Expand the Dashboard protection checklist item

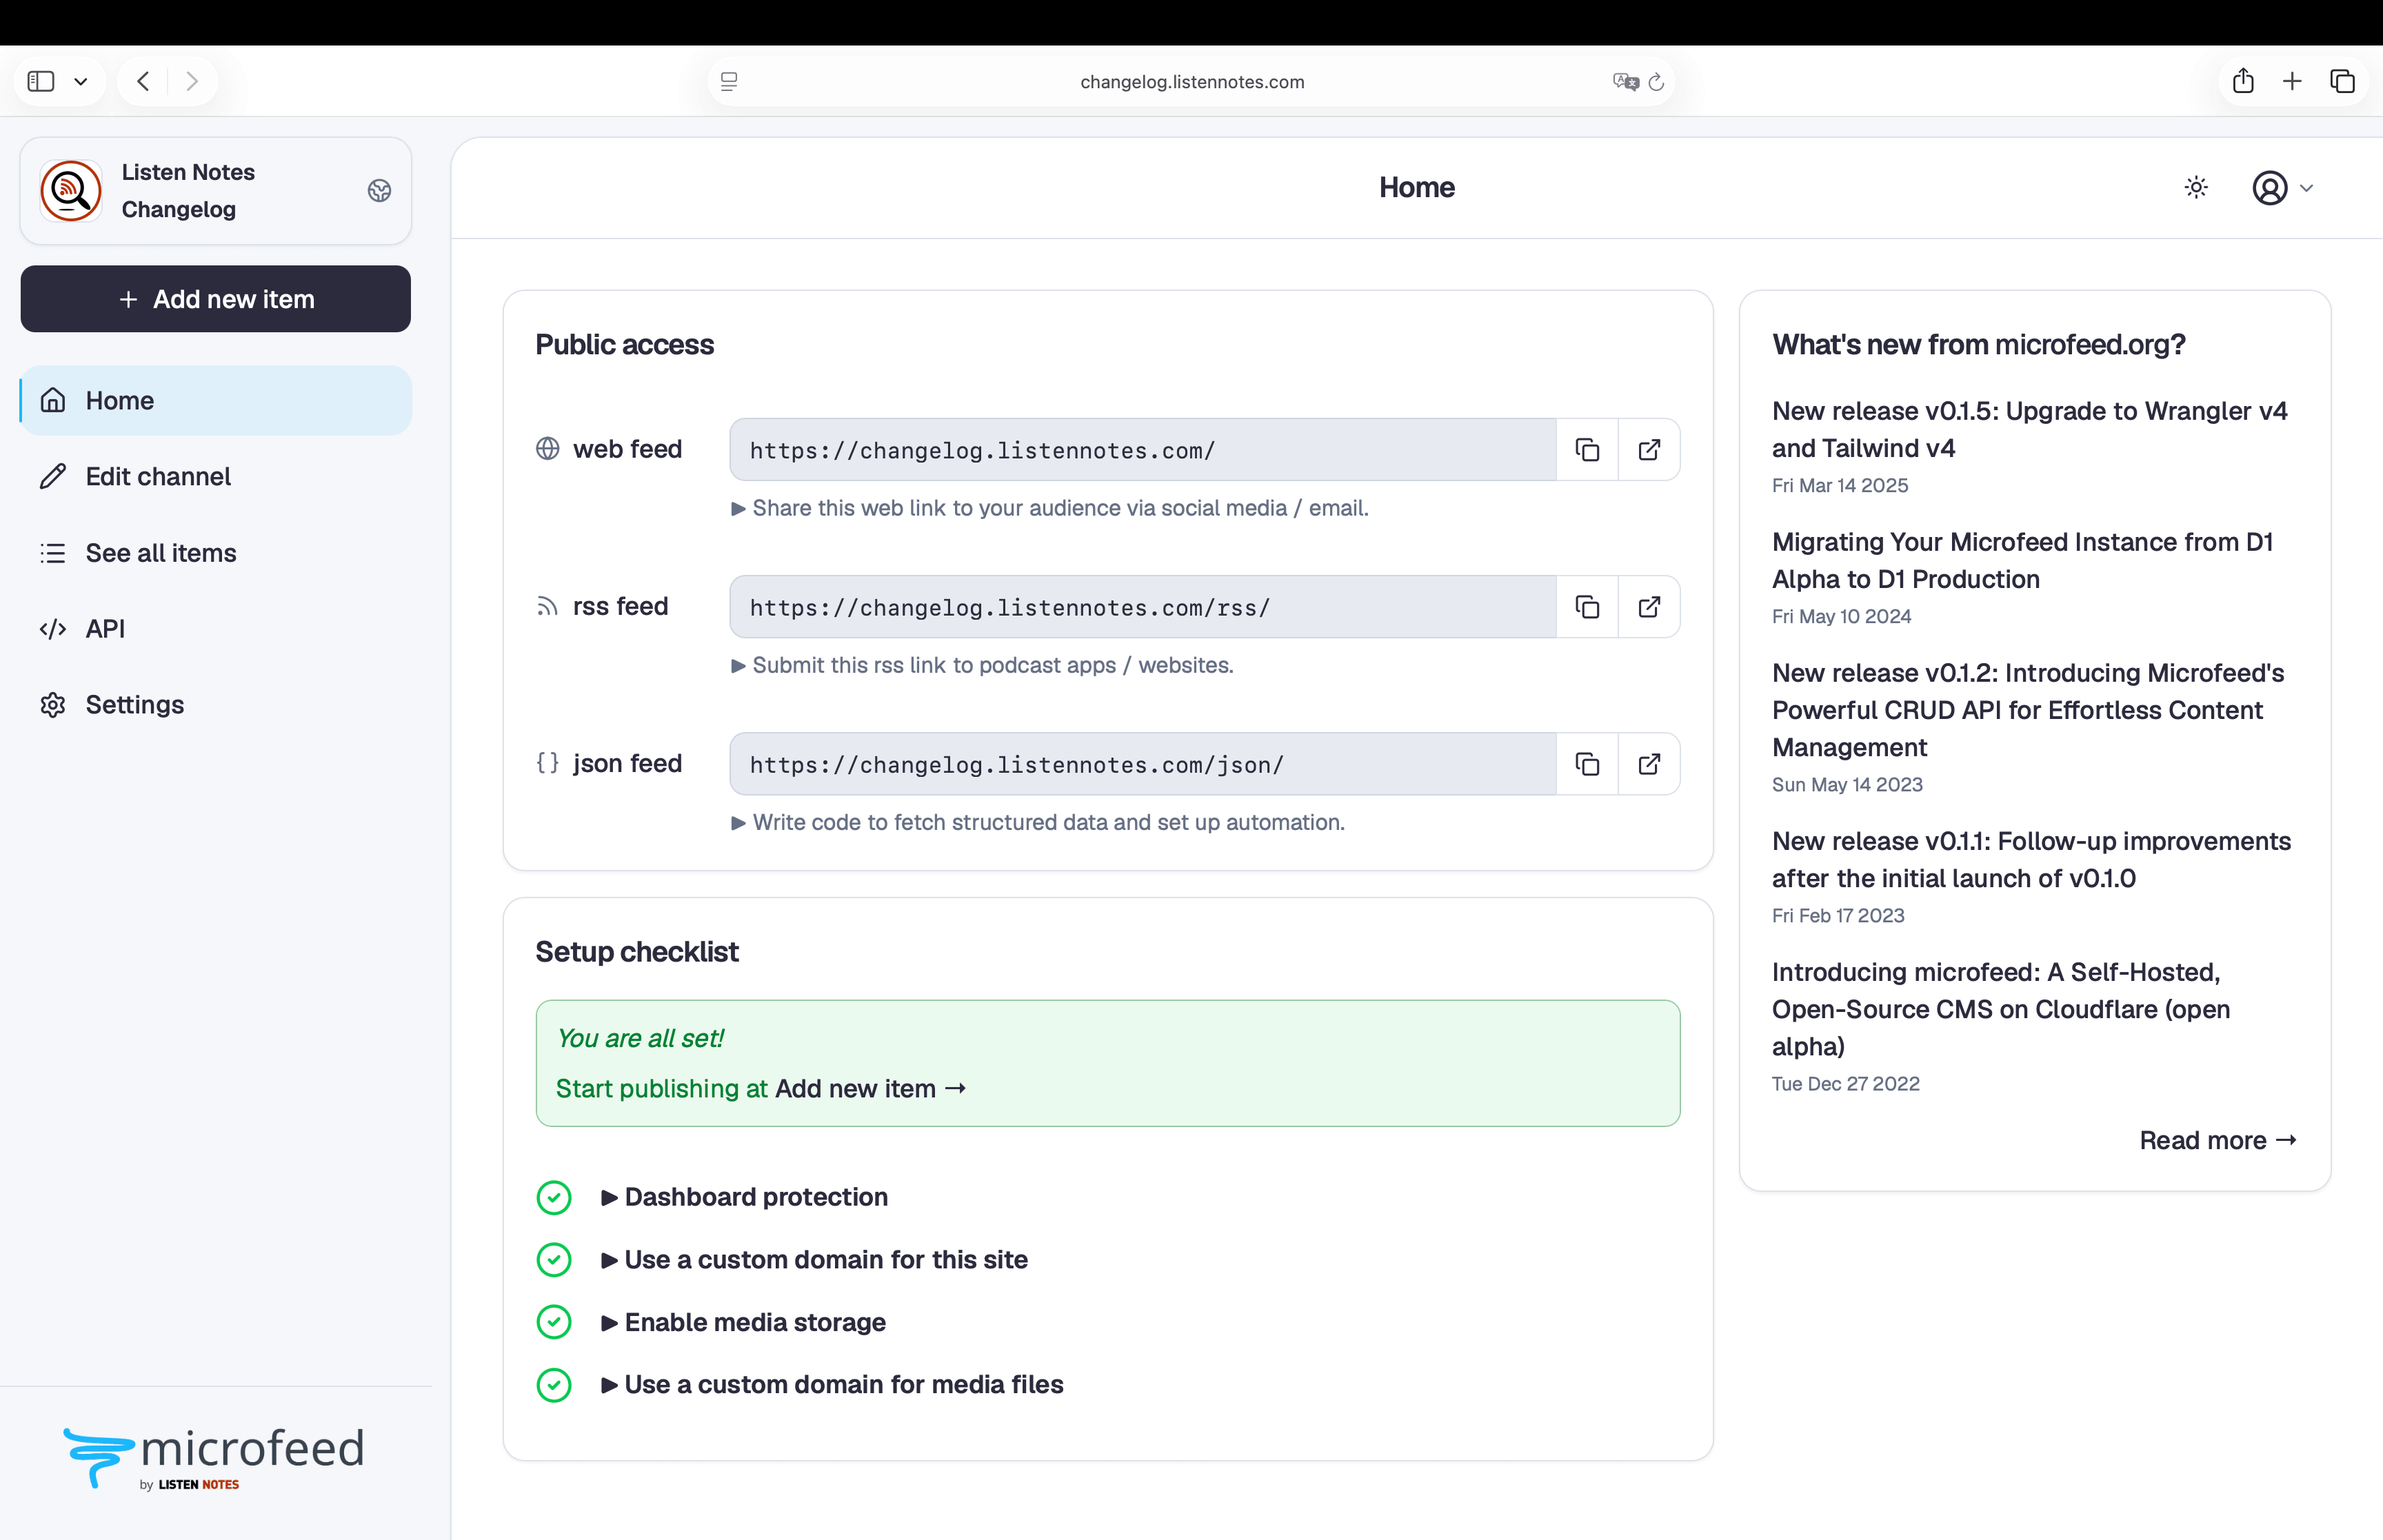pos(744,1197)
